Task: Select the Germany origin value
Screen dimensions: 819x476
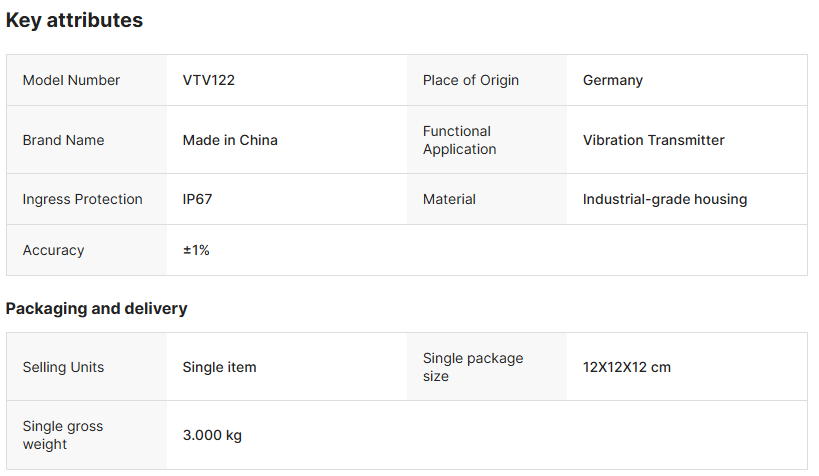Action: point(612,80)
